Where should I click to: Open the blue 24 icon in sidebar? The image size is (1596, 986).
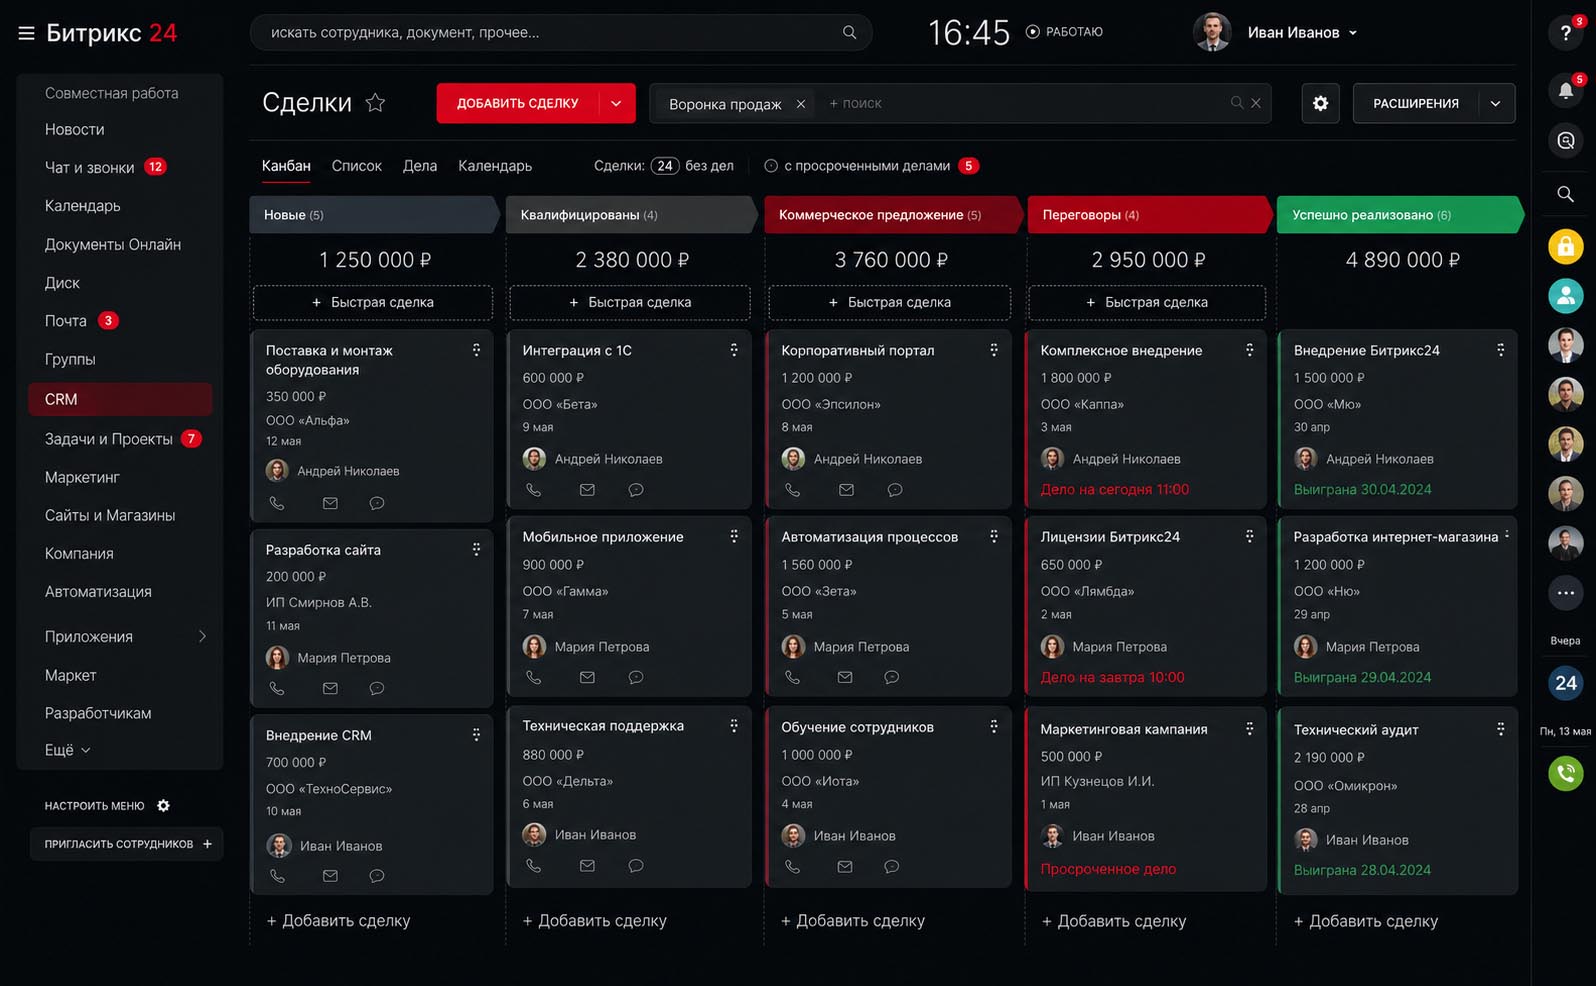pyautogui.click(x=1565, y=683)
